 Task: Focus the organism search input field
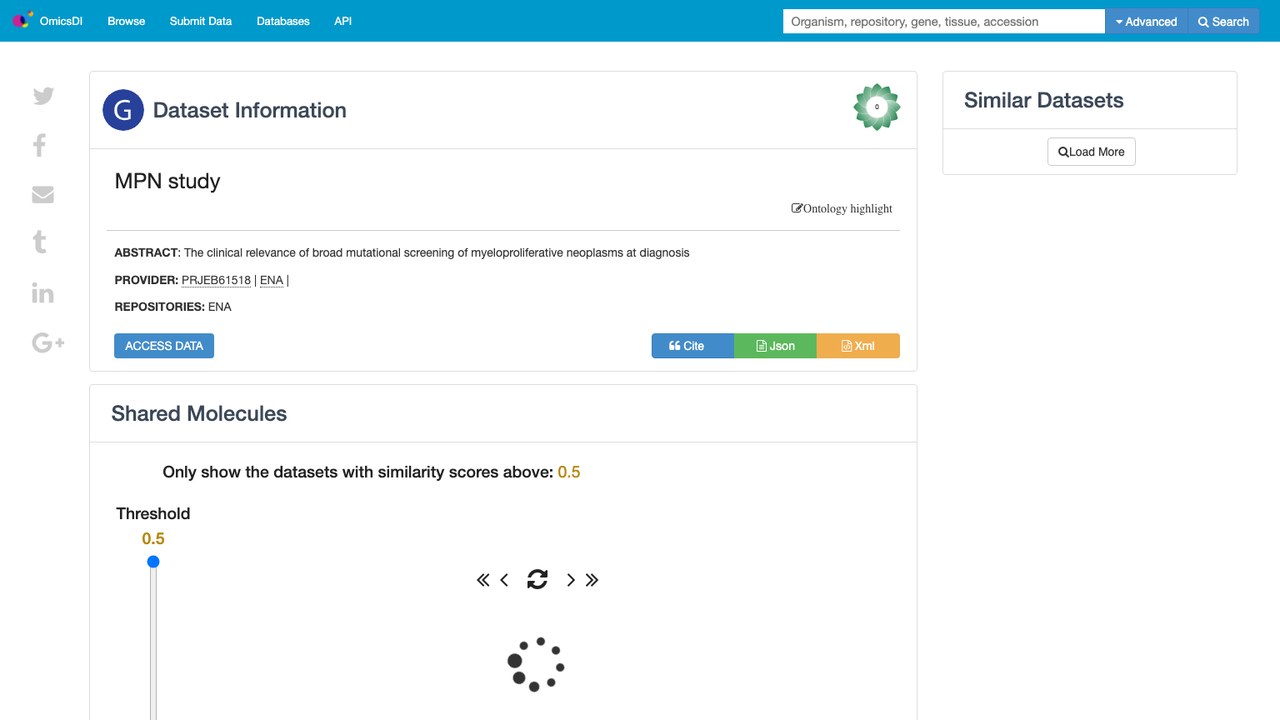[x=944, y=21]
